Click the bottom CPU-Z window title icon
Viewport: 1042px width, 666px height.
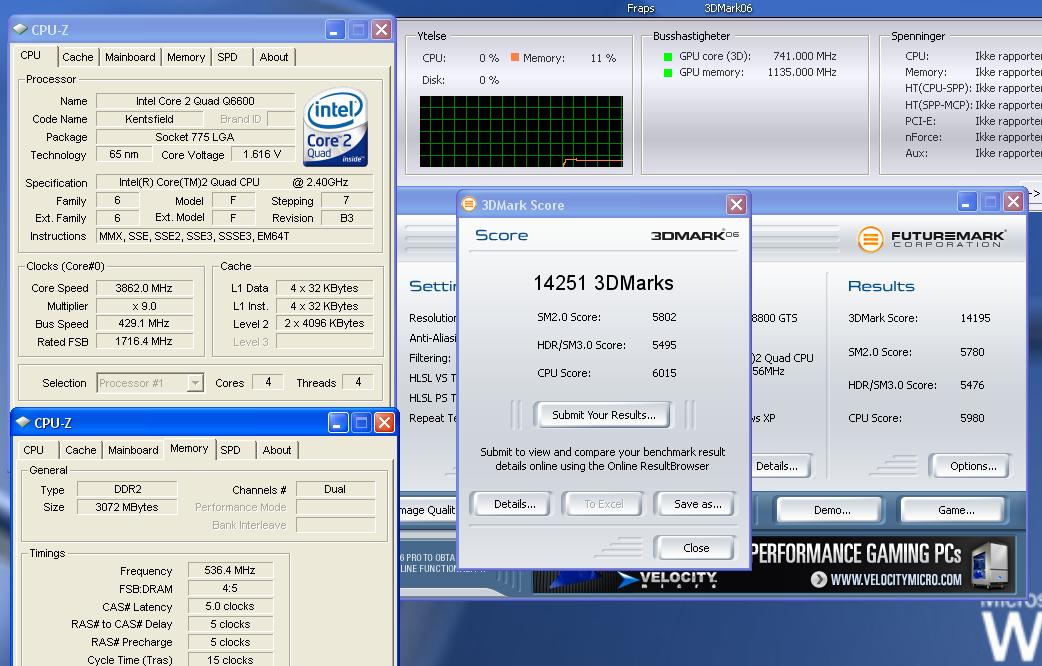click(x=23, y=422)
